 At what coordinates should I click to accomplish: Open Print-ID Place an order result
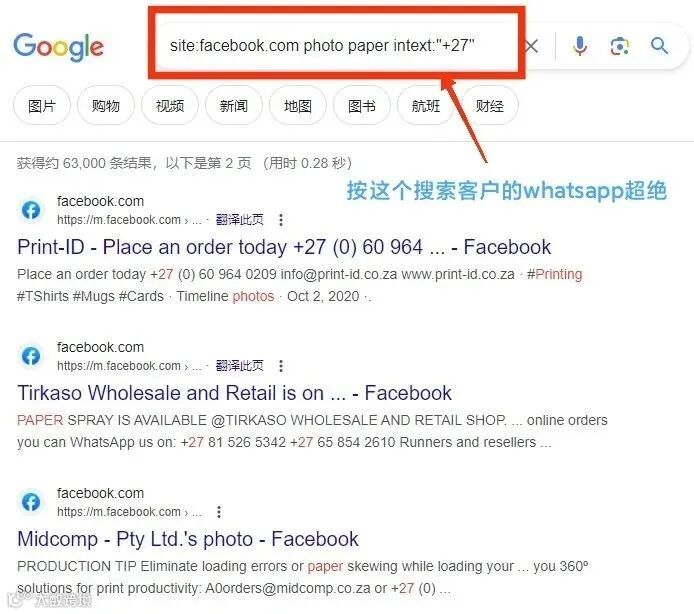[x=284, y=247]
